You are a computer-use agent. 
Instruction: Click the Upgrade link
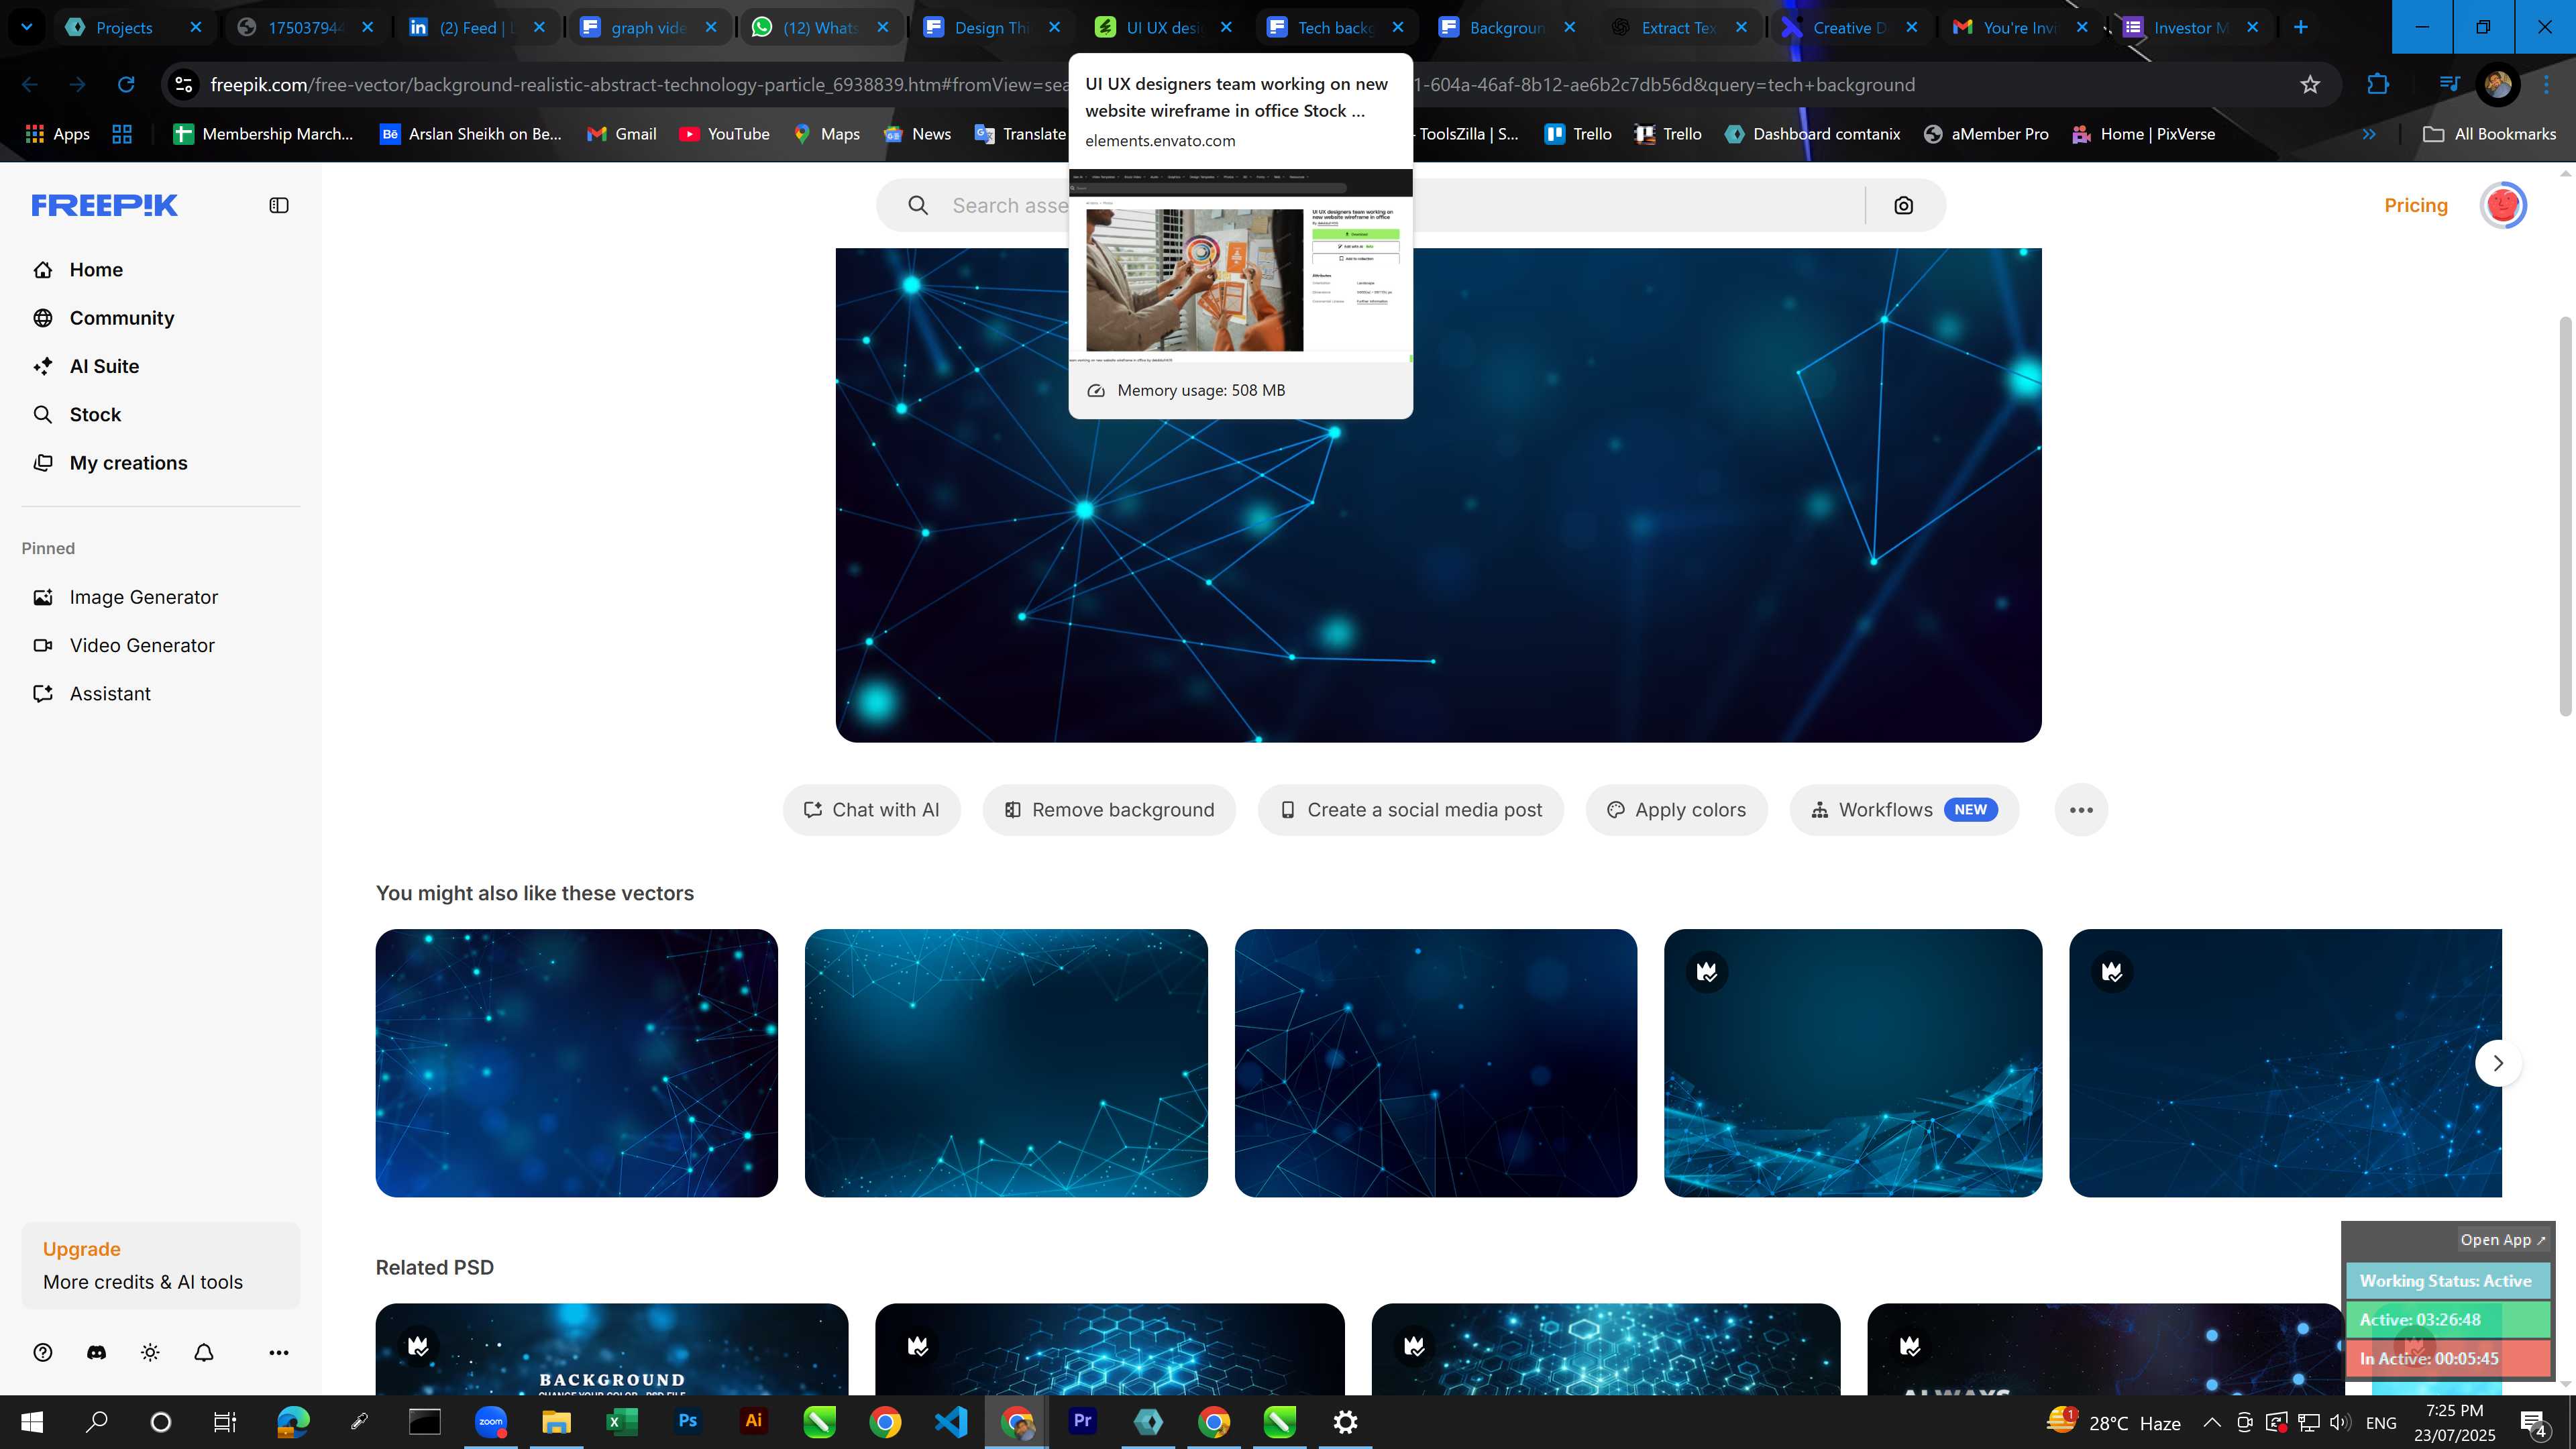coord(81,1249)
